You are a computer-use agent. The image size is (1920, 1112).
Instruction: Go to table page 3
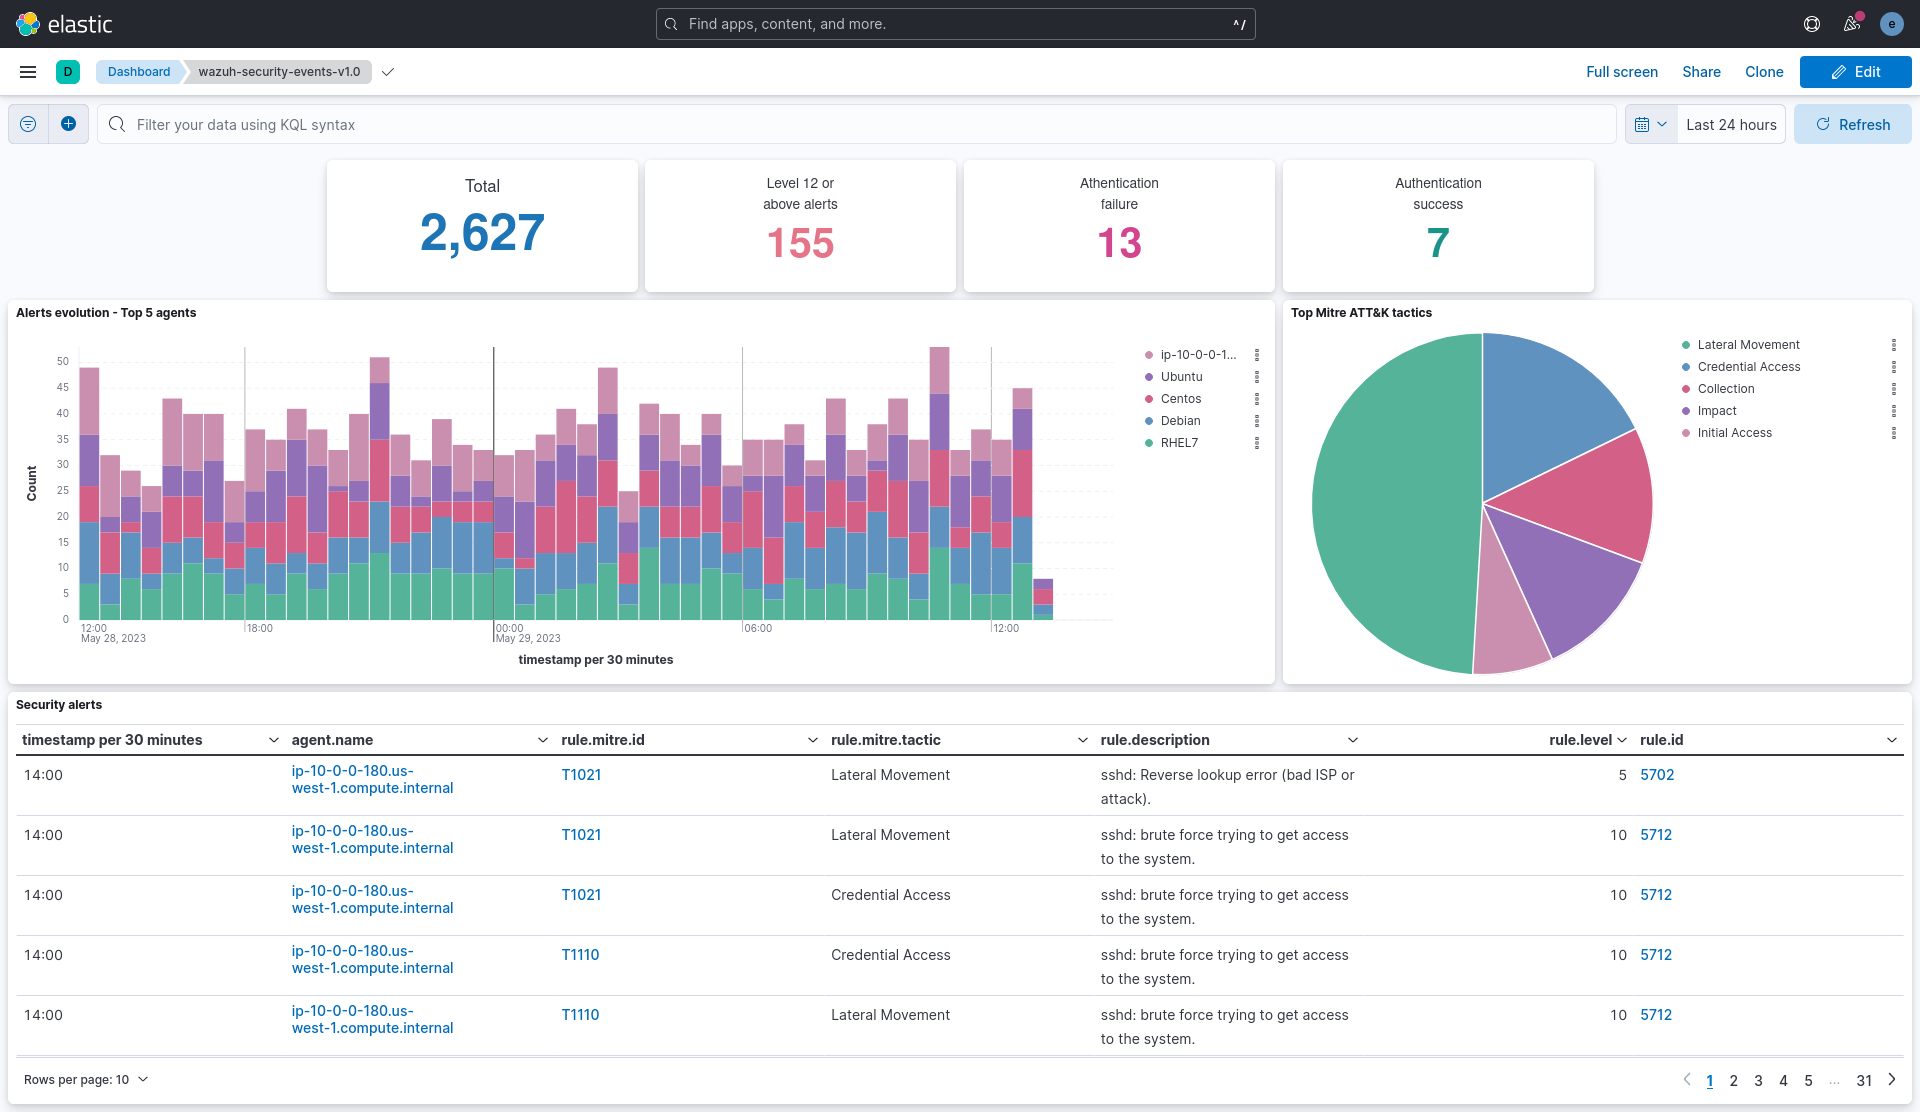click(1758, 1080)
